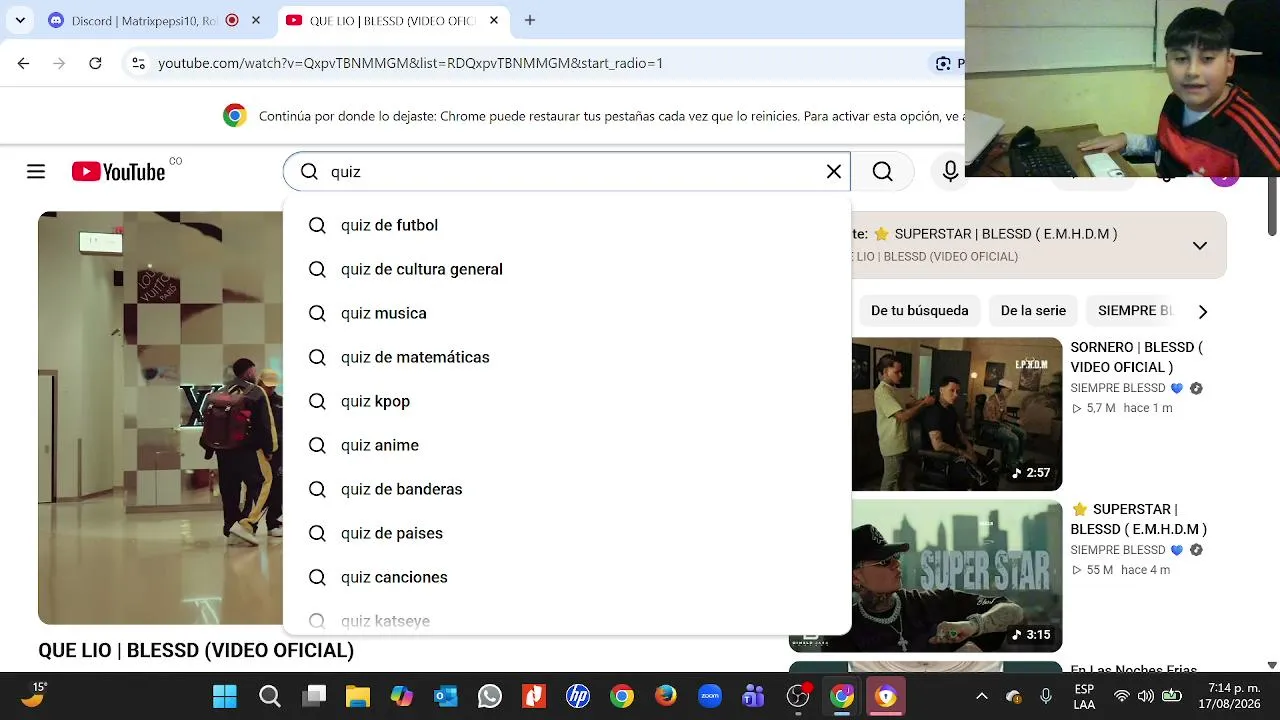The width and height of the screenshot is (1280, 720).
Task: Open the Windows Start menu
Action: [225, 696]
